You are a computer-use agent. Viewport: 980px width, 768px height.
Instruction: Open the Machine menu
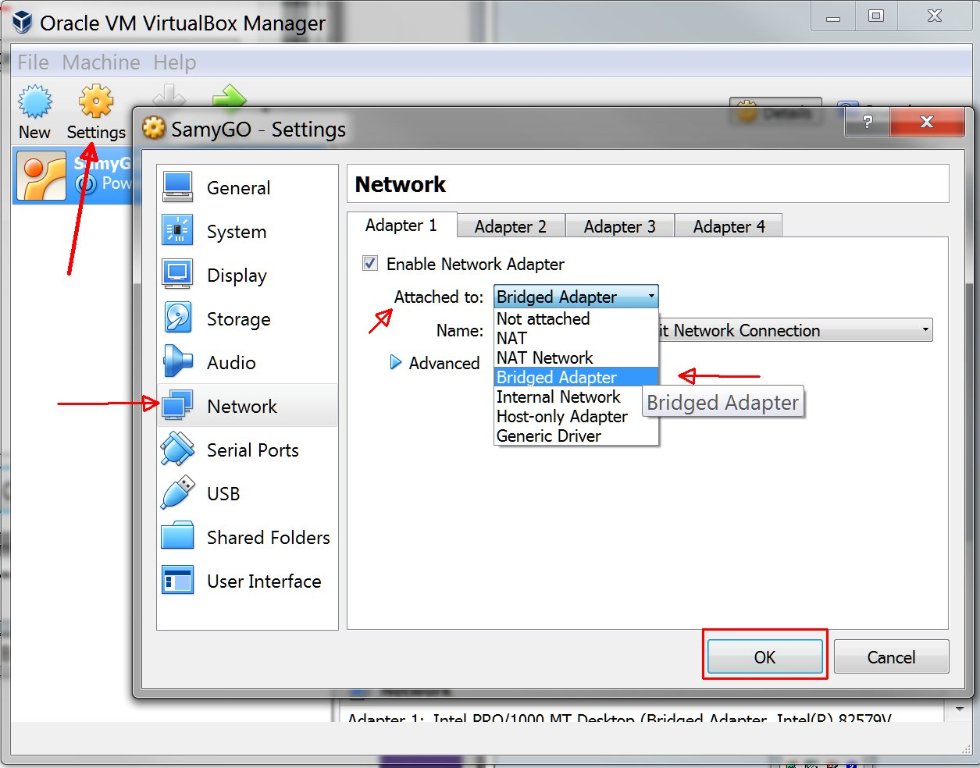[101, 62]
